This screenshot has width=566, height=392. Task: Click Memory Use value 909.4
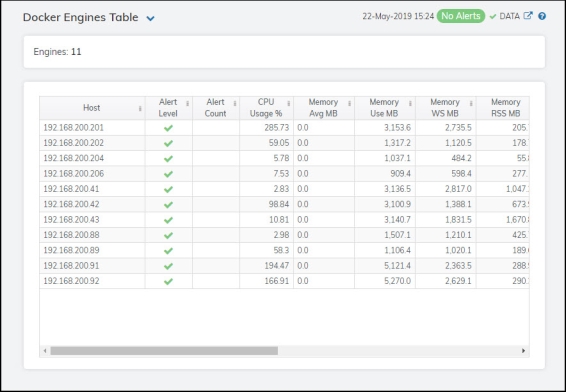pyautogui.click(x=400, y=174)
